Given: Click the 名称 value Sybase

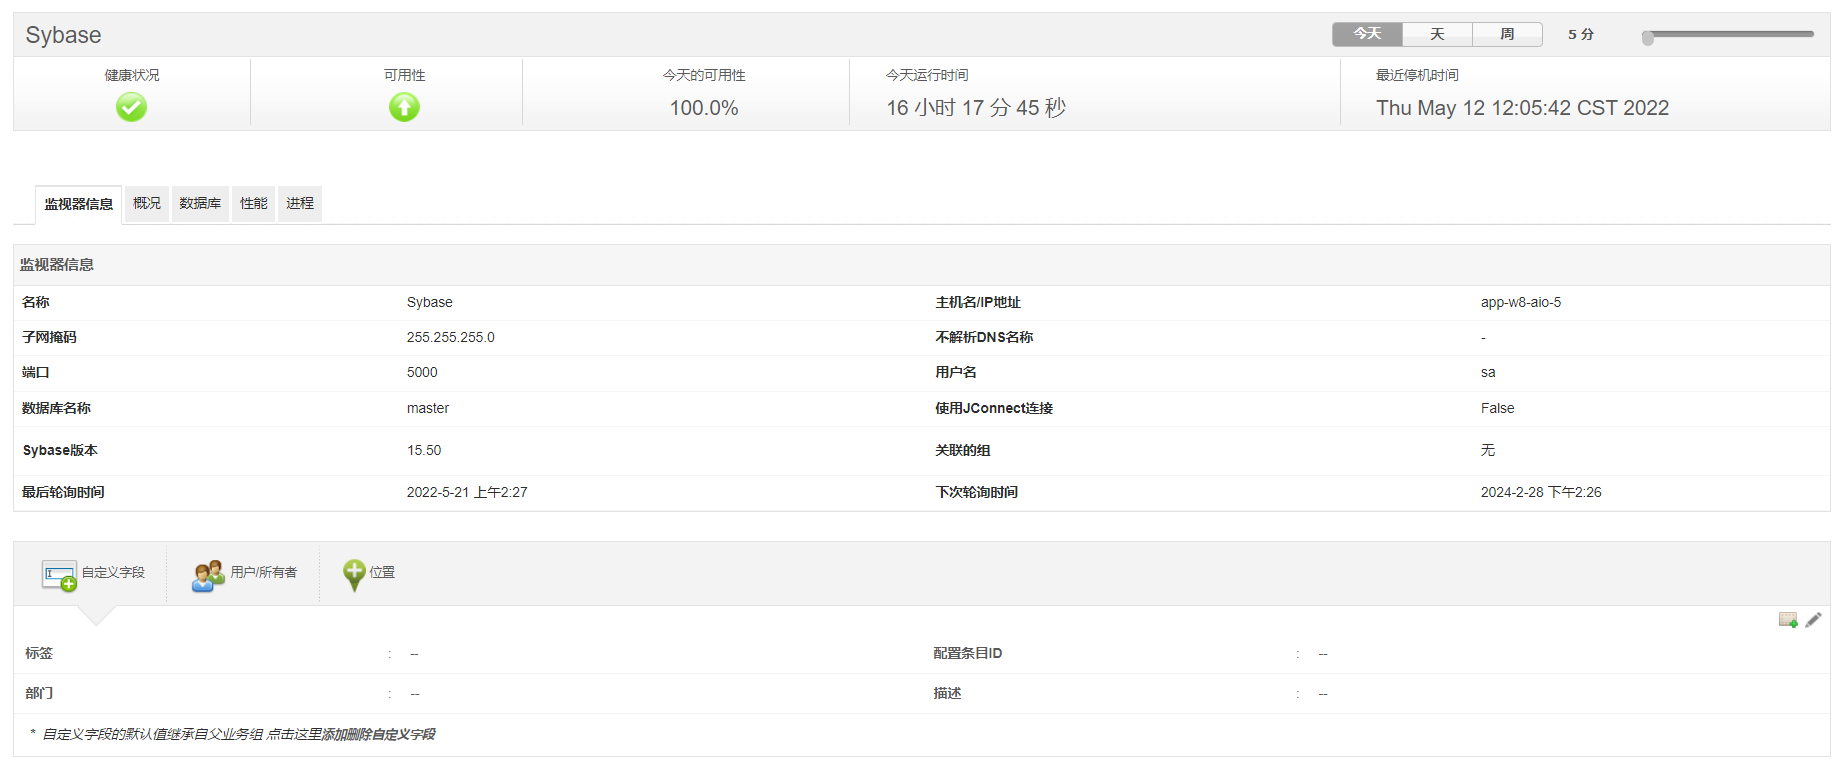Looking at the screenshot, I should 430,302.
